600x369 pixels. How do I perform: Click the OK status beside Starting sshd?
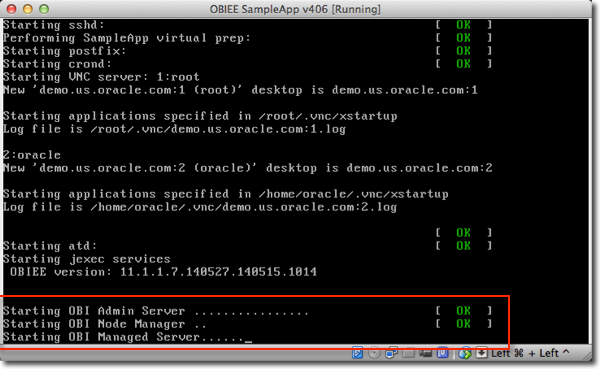463,25
